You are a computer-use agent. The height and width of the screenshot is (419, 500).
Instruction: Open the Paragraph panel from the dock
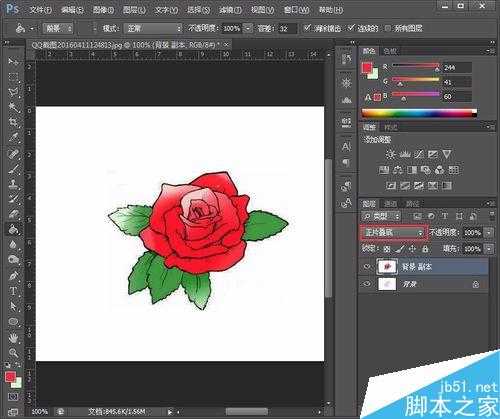[346, 162]
